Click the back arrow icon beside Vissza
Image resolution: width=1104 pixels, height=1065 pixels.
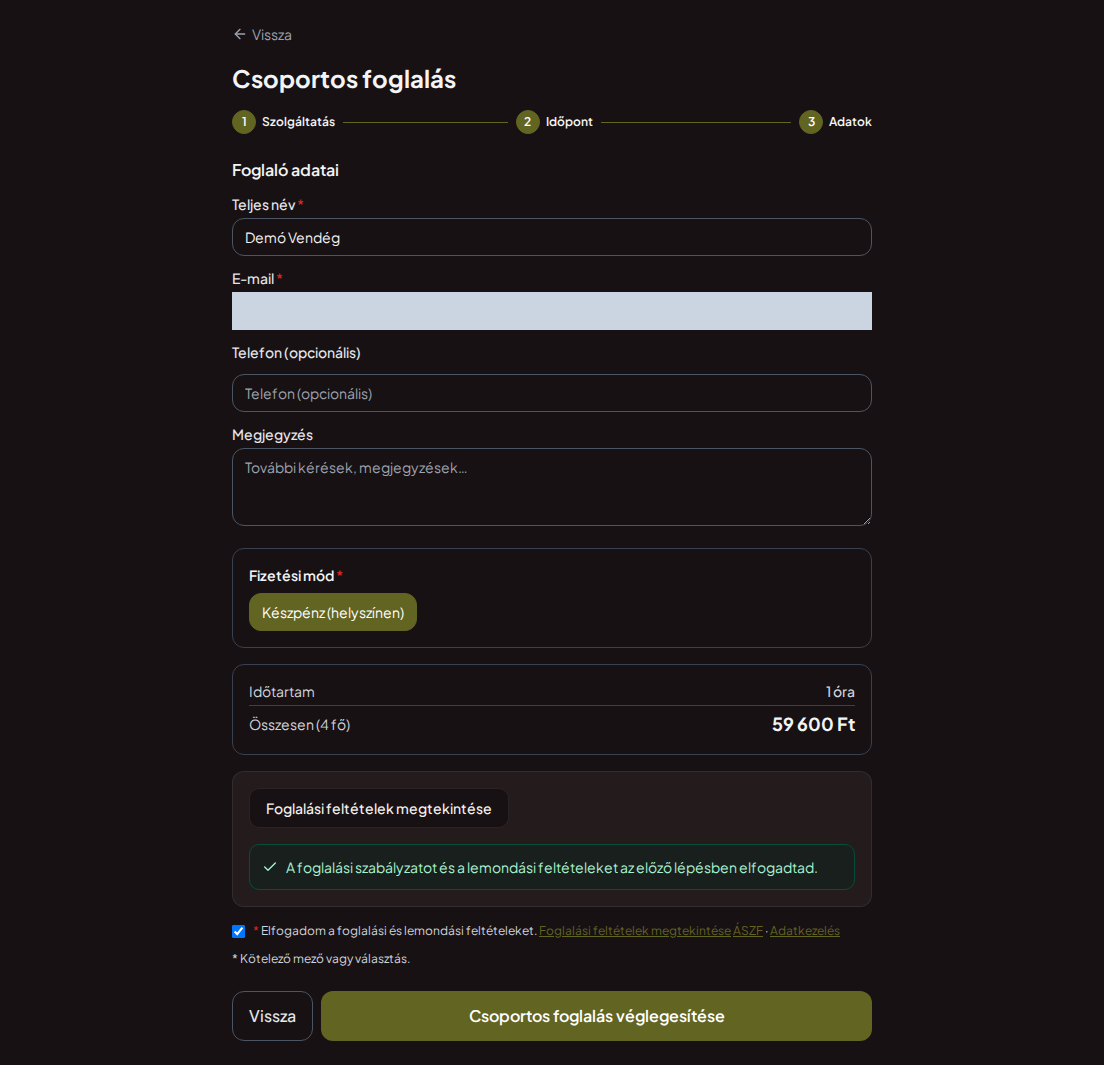239,34
